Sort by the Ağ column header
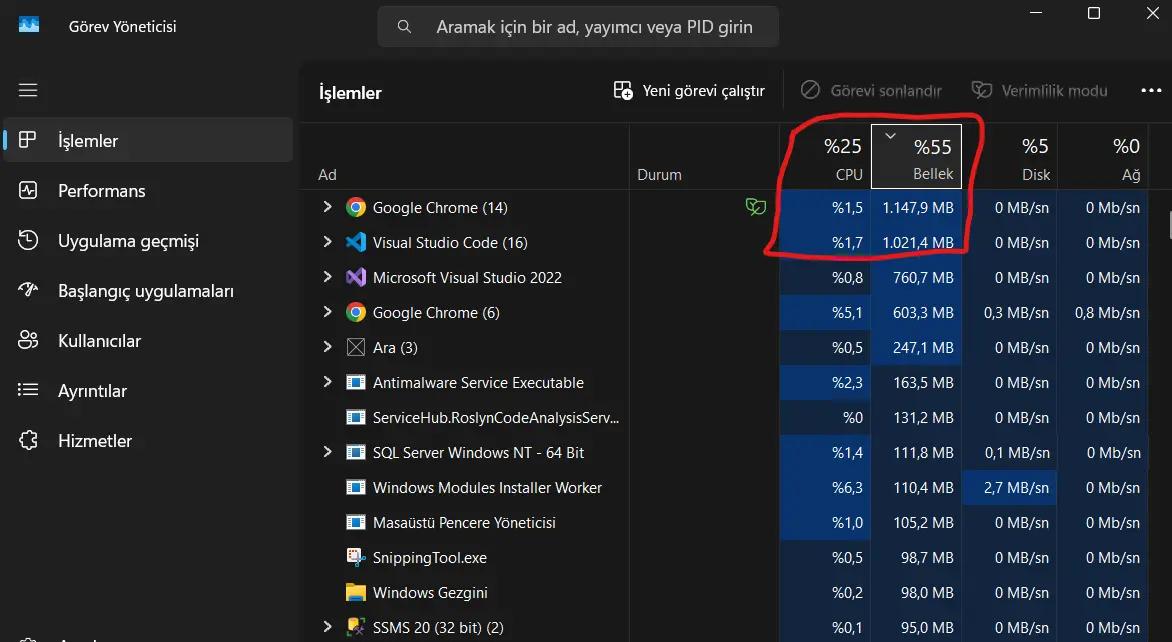The image size is (1172, 642). pyautogui.click(x=1103, y=157)
